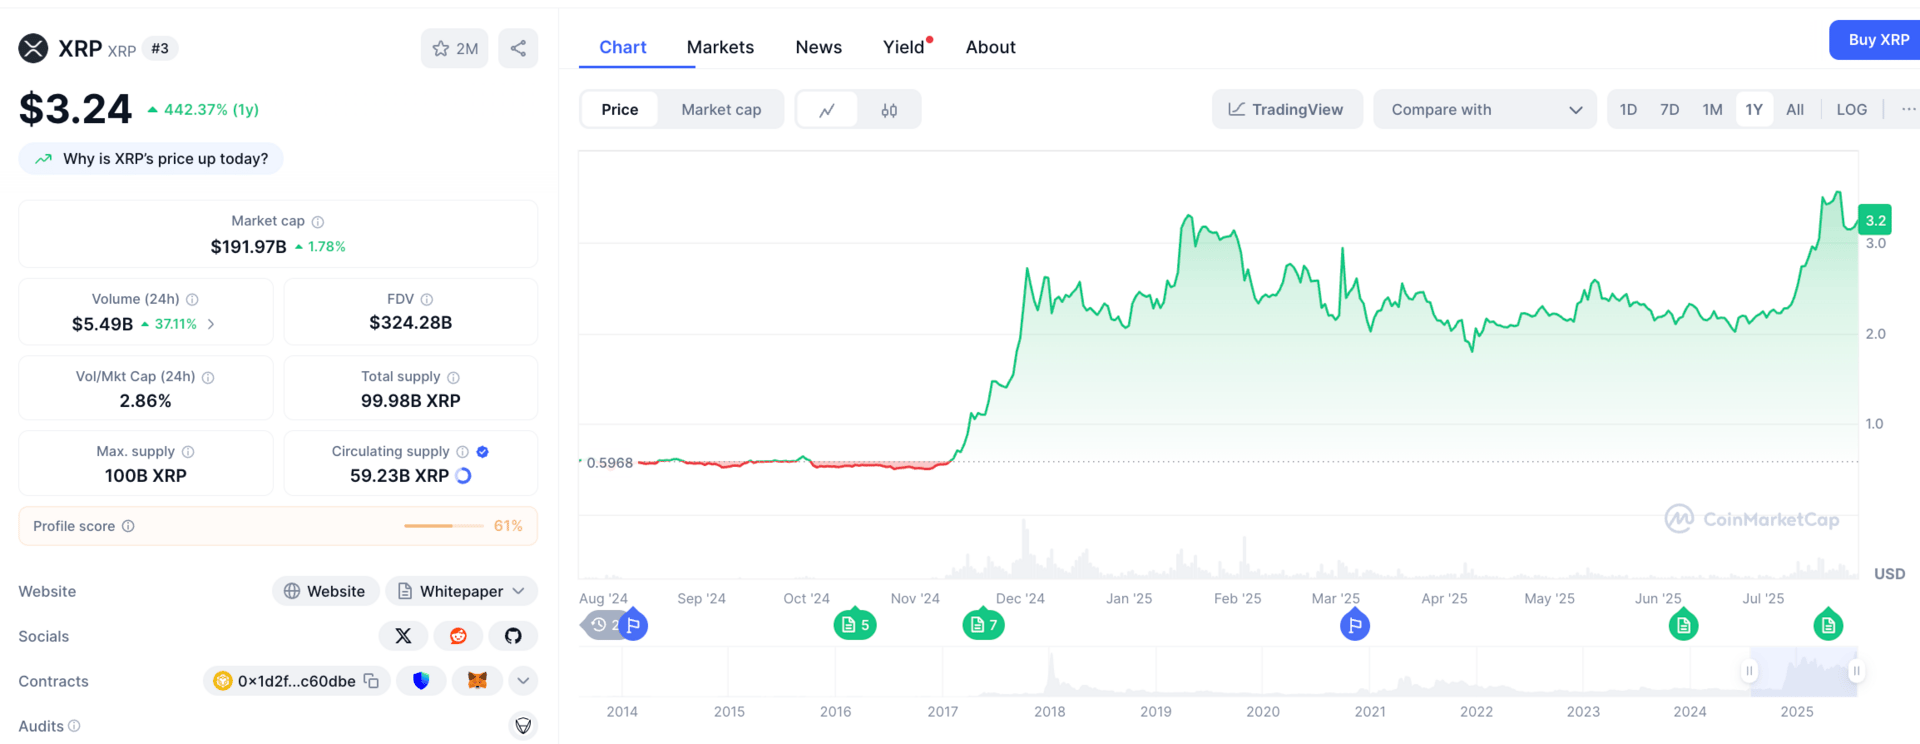This screenshot has height=744, width=1920.
Task: Click Volume (24h) info icon
Action: click(x=192, y=299)
